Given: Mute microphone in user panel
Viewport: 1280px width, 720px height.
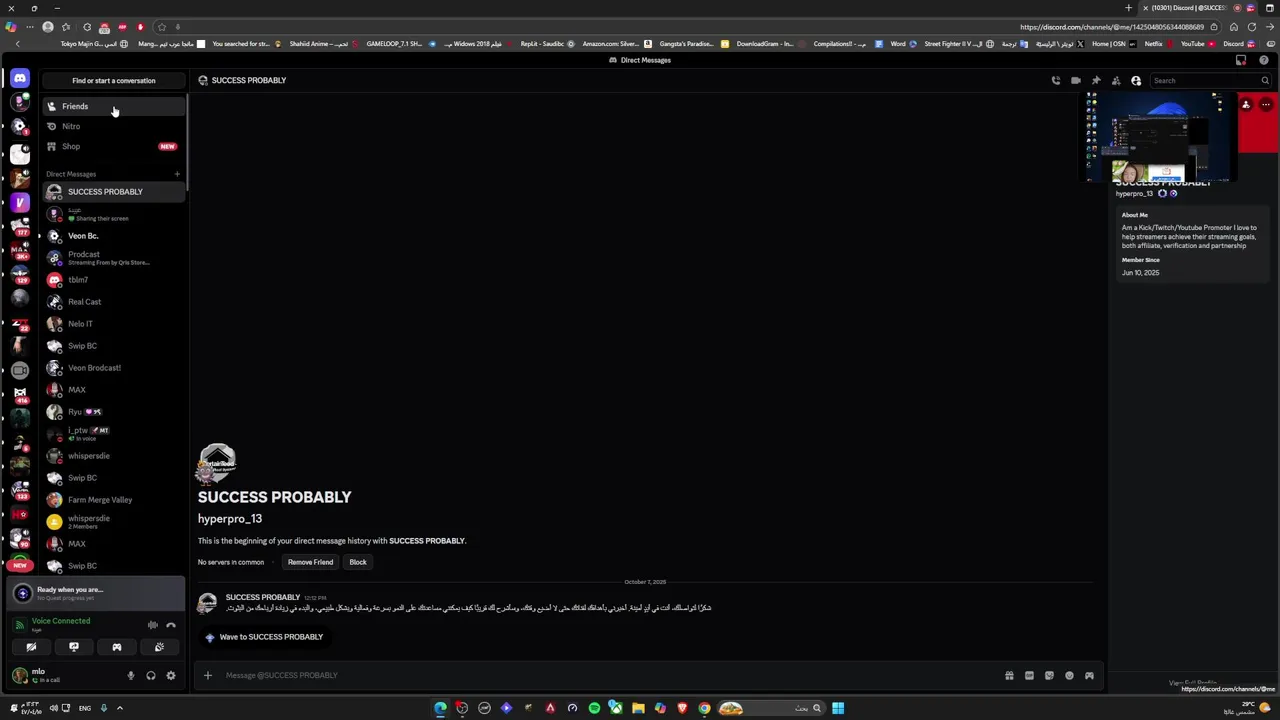Looking at the screenshot, I should (130, 676).
